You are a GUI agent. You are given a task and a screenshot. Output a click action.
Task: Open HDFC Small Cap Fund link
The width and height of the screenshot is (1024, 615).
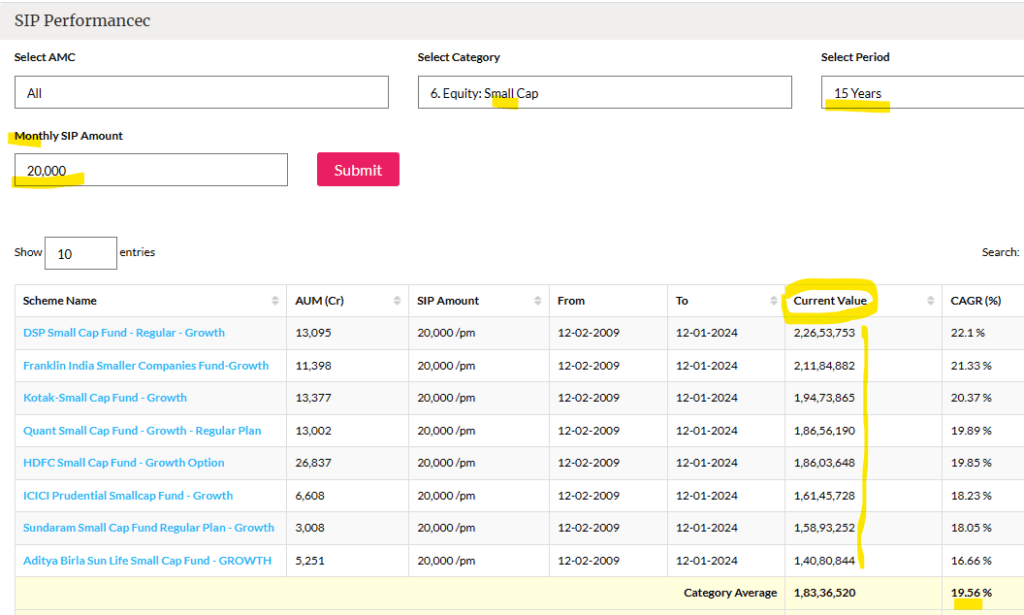[x=123, y=463]
